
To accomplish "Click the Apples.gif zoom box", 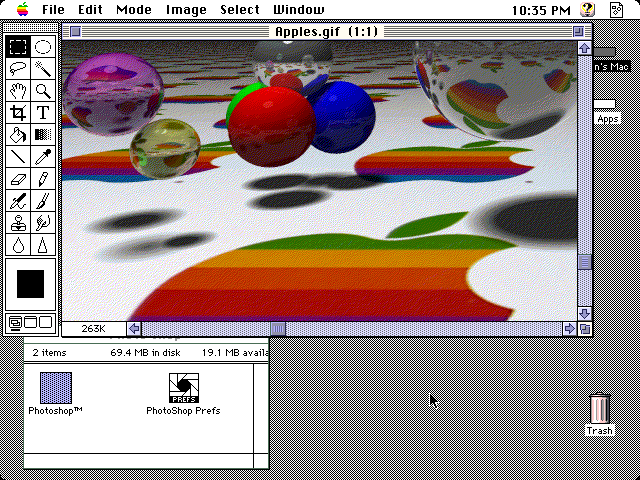I will [578, 31].
